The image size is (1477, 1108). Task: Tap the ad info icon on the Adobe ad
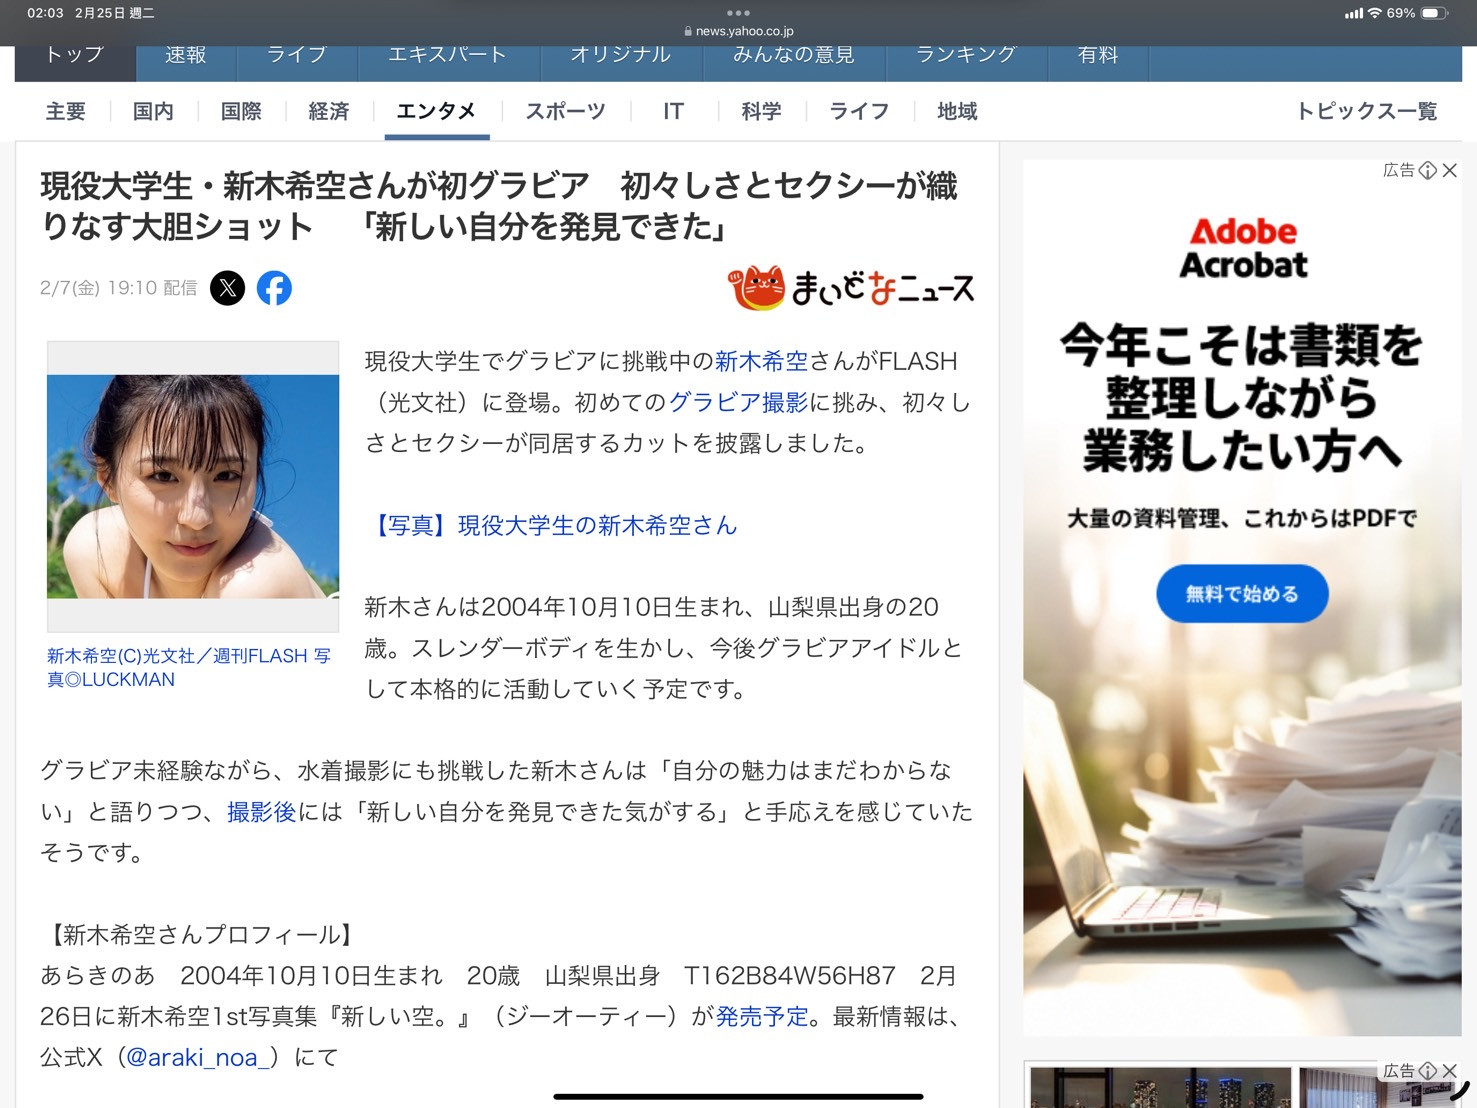pyautogui.click(x=1428, y=170)
